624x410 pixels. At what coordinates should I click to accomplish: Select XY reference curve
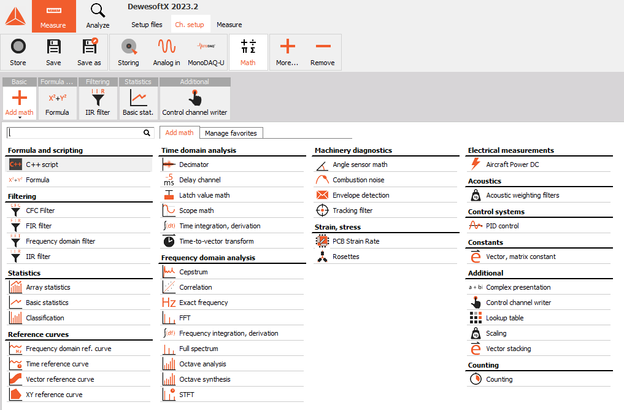pyautogui.click(x=79, y=394)
